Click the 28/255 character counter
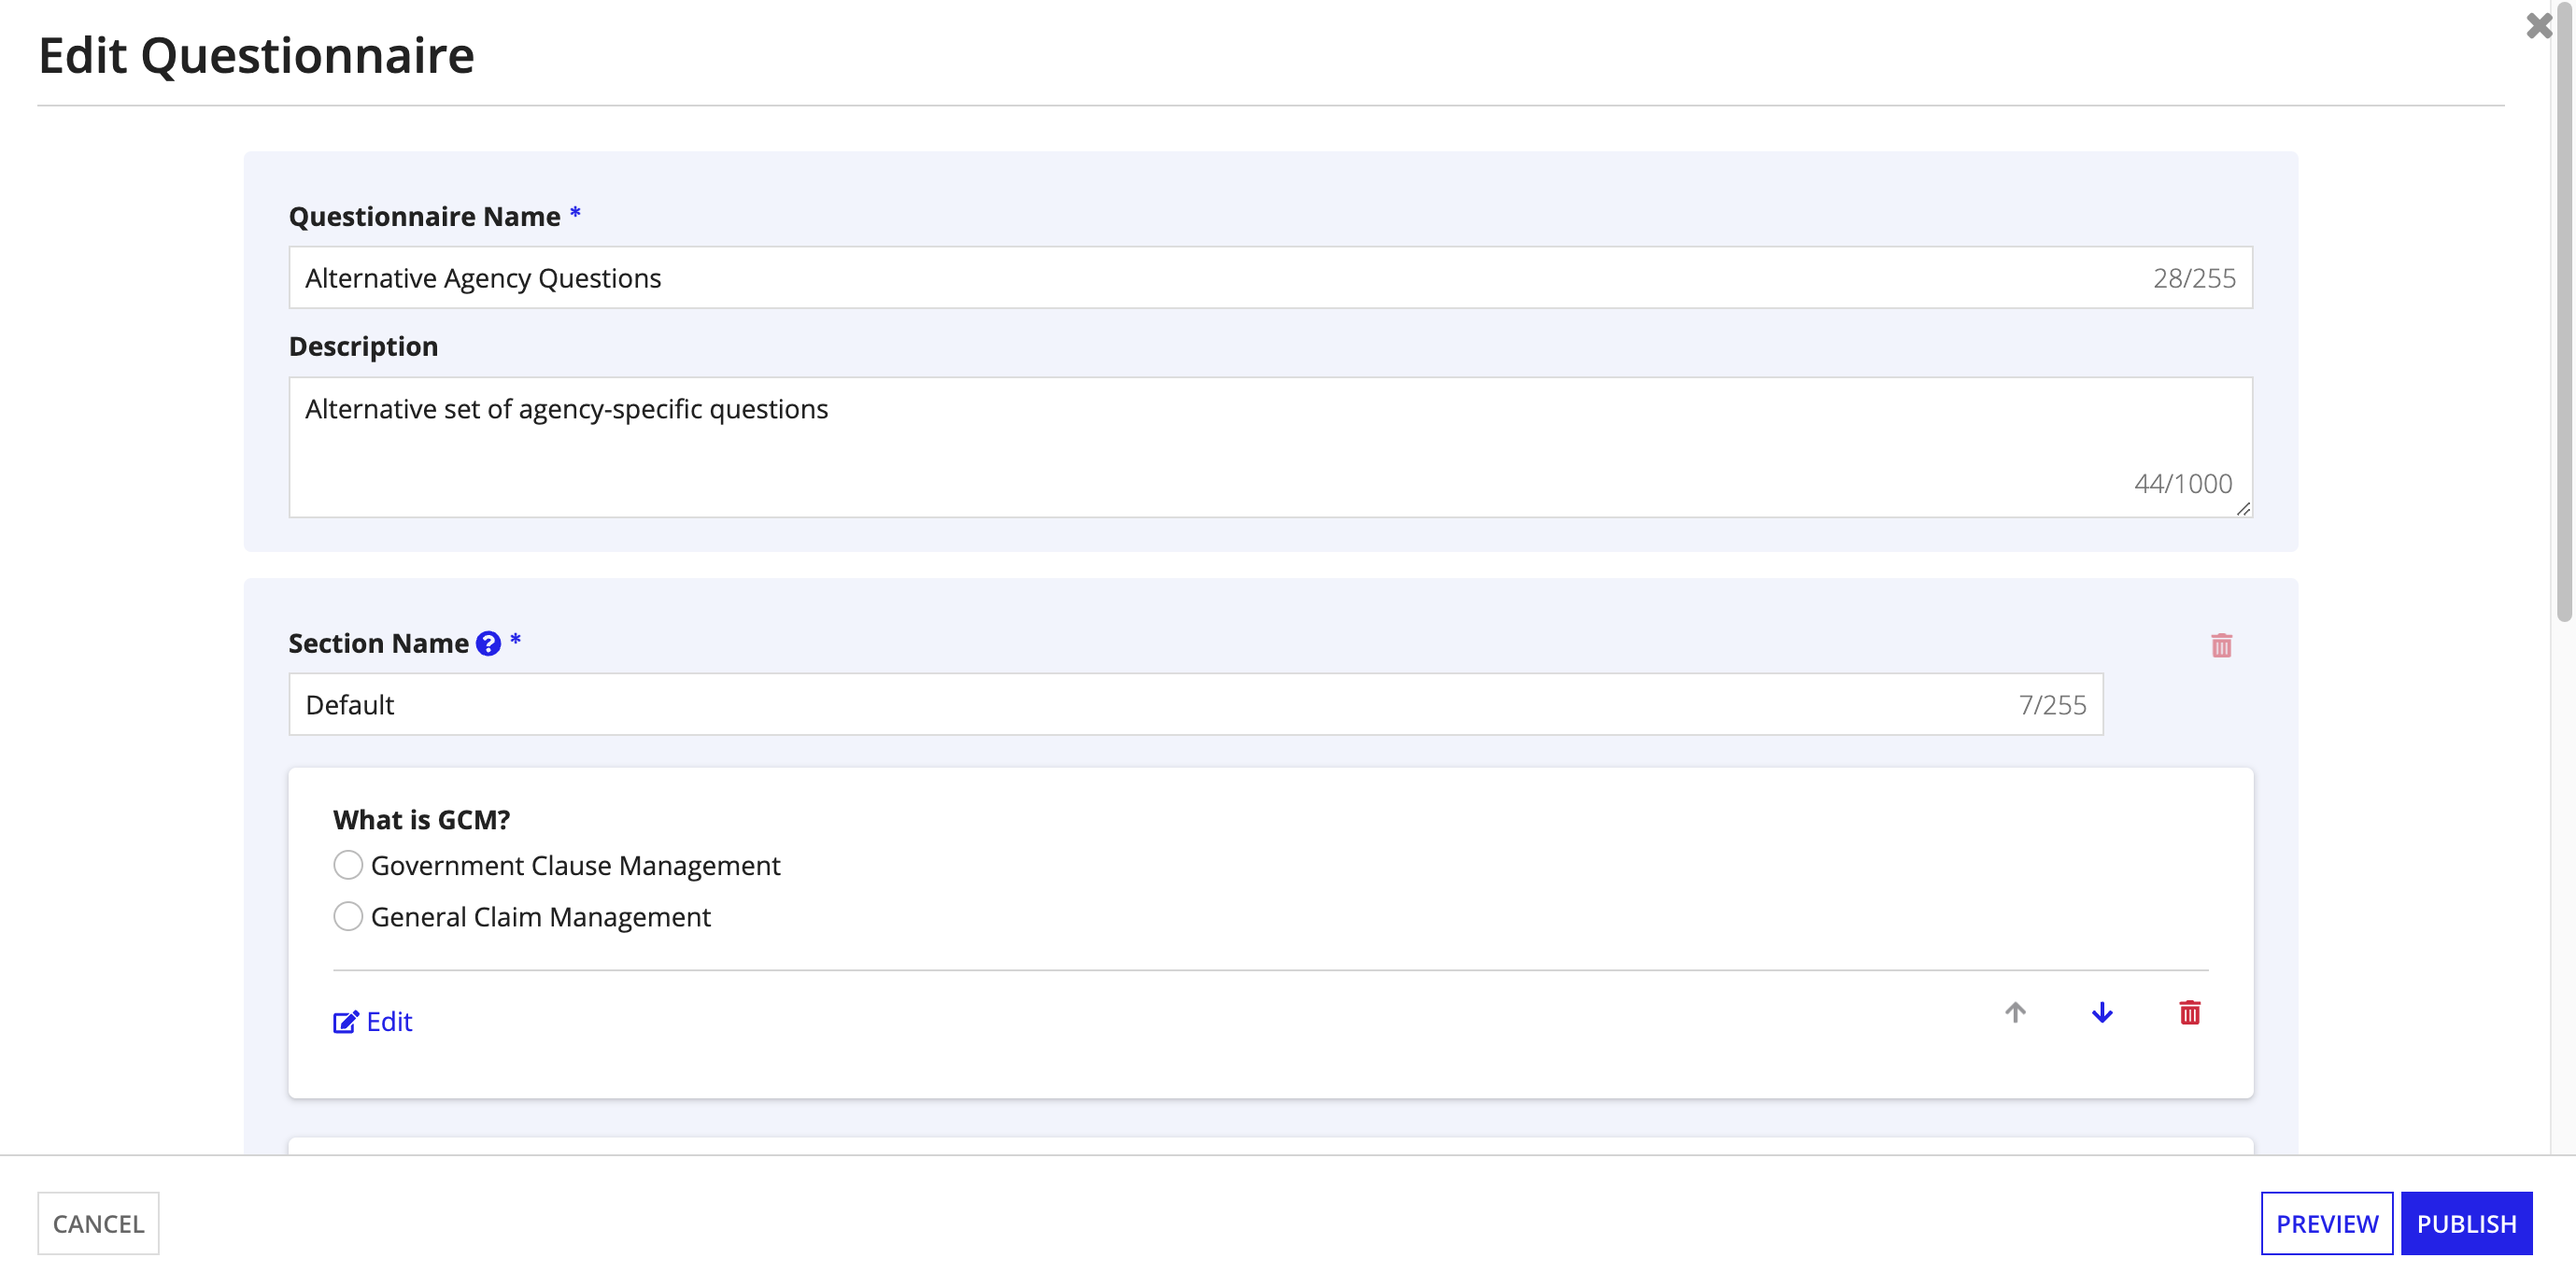This screenshot has width=2576, height=1272. tap(2194, 278)
